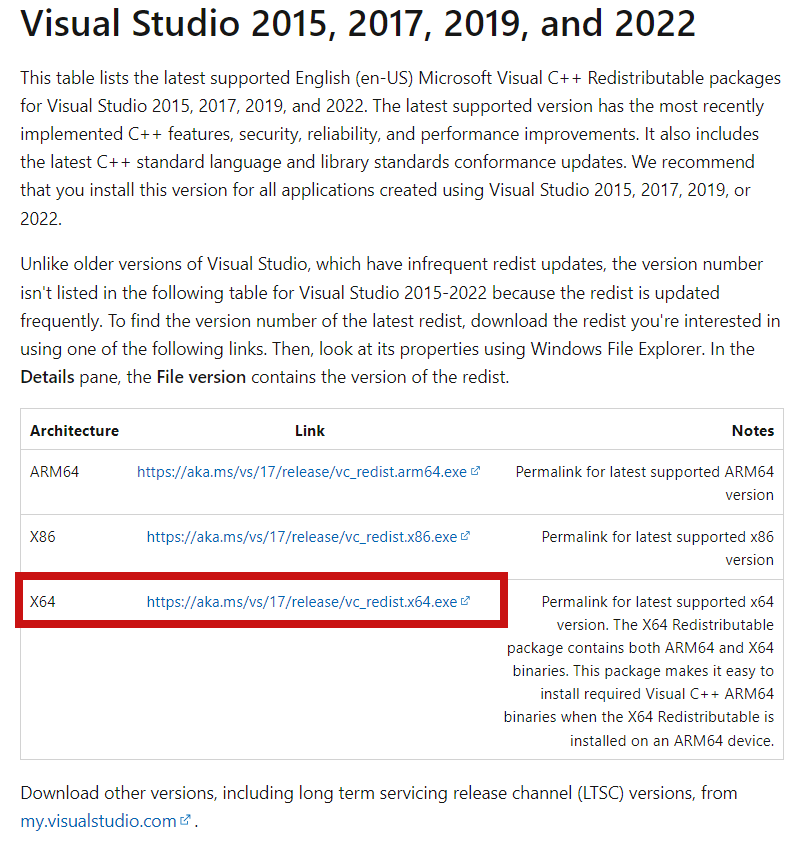Click paragraph starting 'This table lists the latest'
This screenshot has height=842, width=806.
(401, 148)
